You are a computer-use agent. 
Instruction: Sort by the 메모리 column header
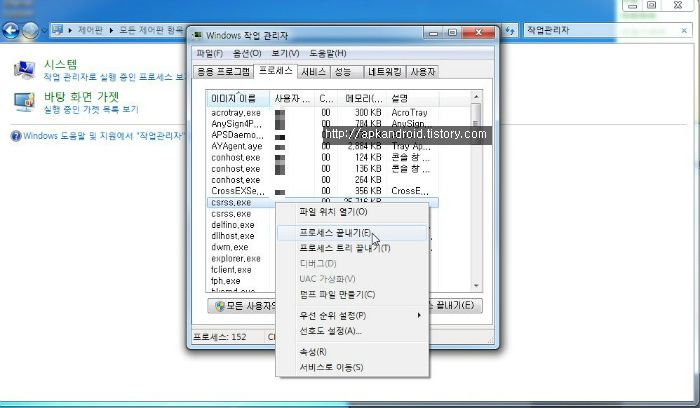tap(363, 98)
